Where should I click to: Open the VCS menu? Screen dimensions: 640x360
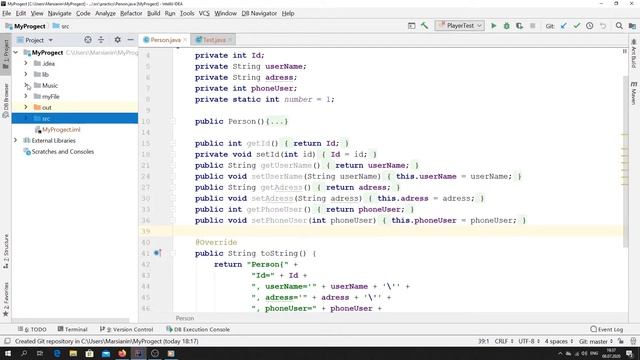(204, 13)
